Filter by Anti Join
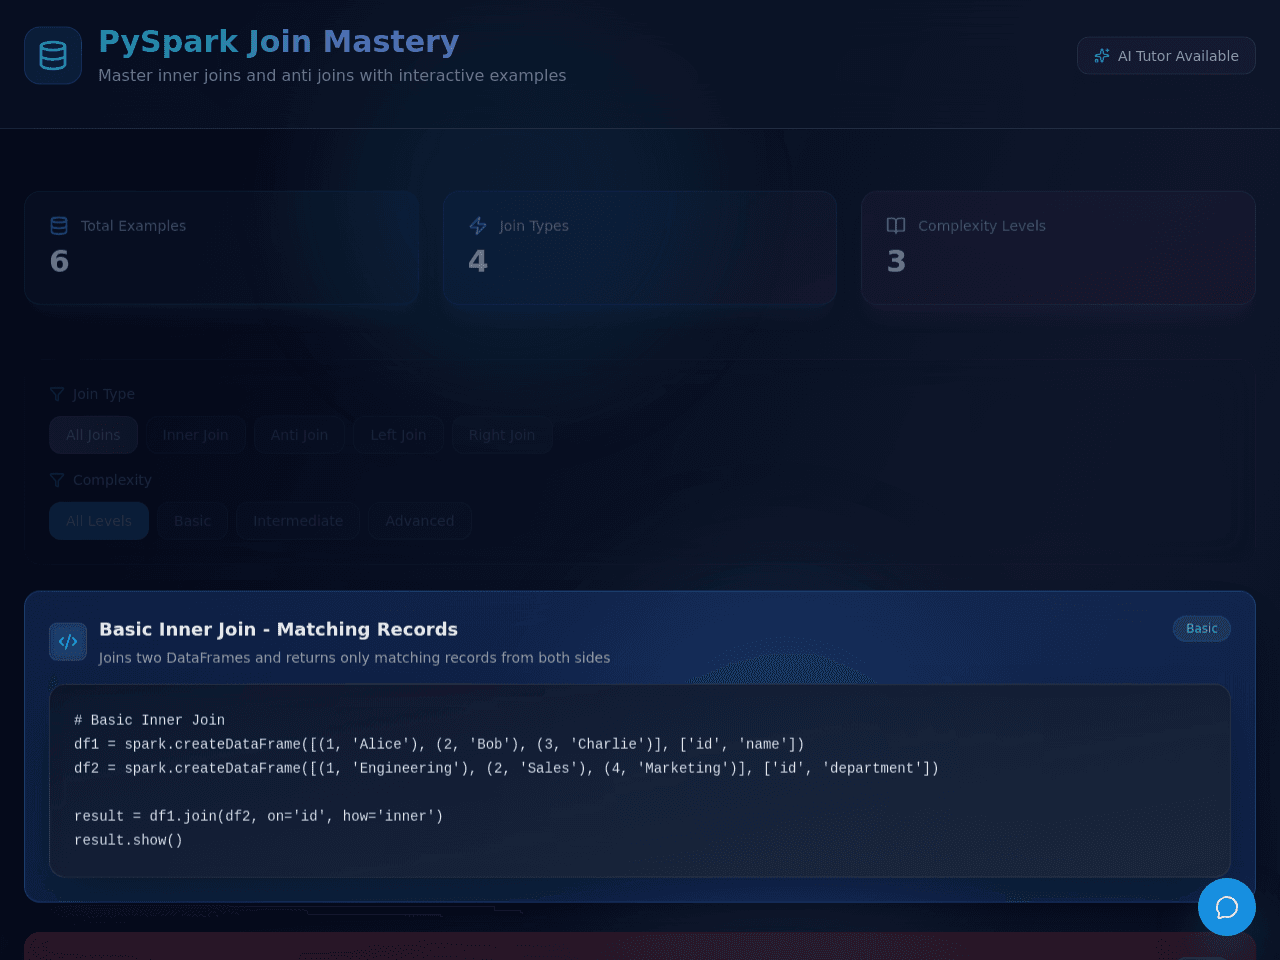Screen dimensions: 1280x960 coord(299,435)
